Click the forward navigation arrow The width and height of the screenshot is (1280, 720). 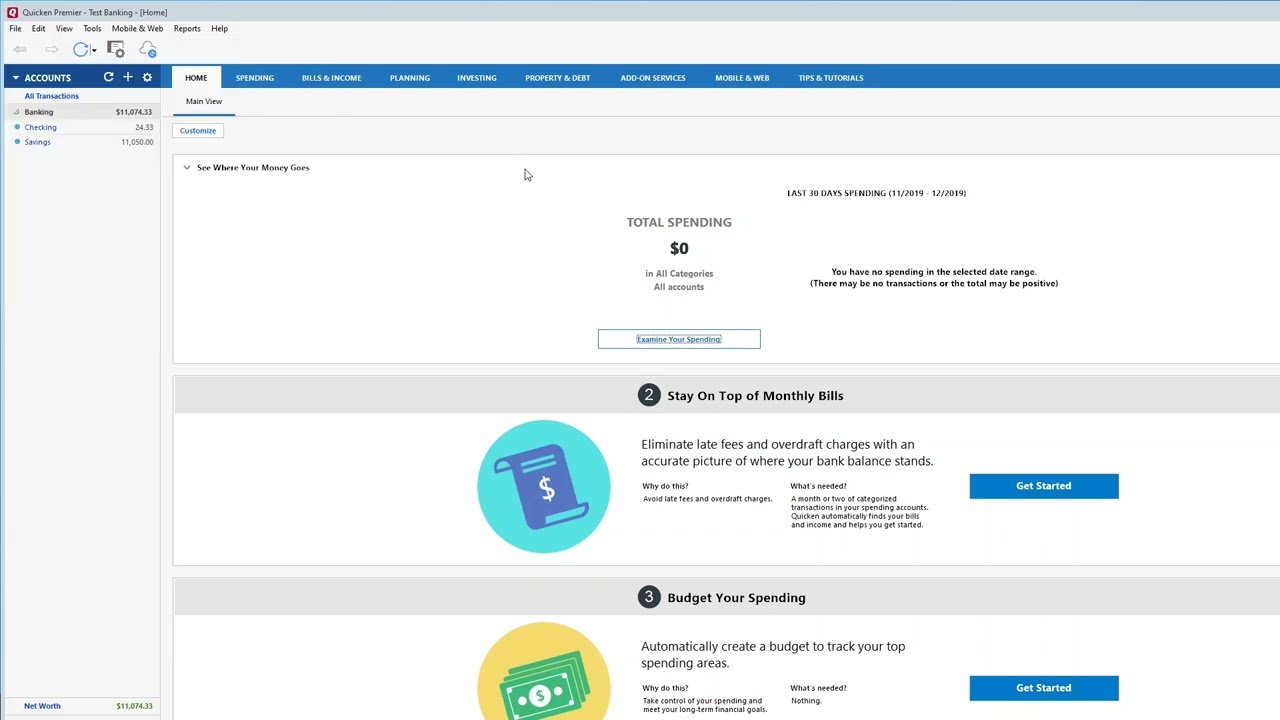point(52,49)
